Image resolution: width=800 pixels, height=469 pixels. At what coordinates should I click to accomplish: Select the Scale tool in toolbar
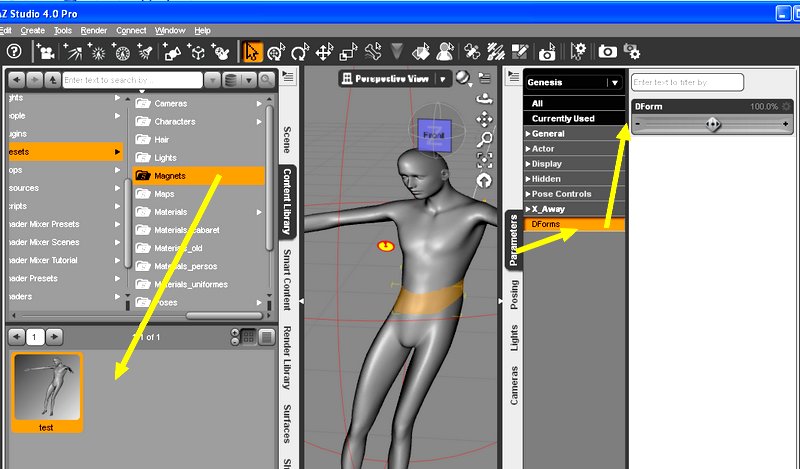pyautogui.click(x=348, y=52)
